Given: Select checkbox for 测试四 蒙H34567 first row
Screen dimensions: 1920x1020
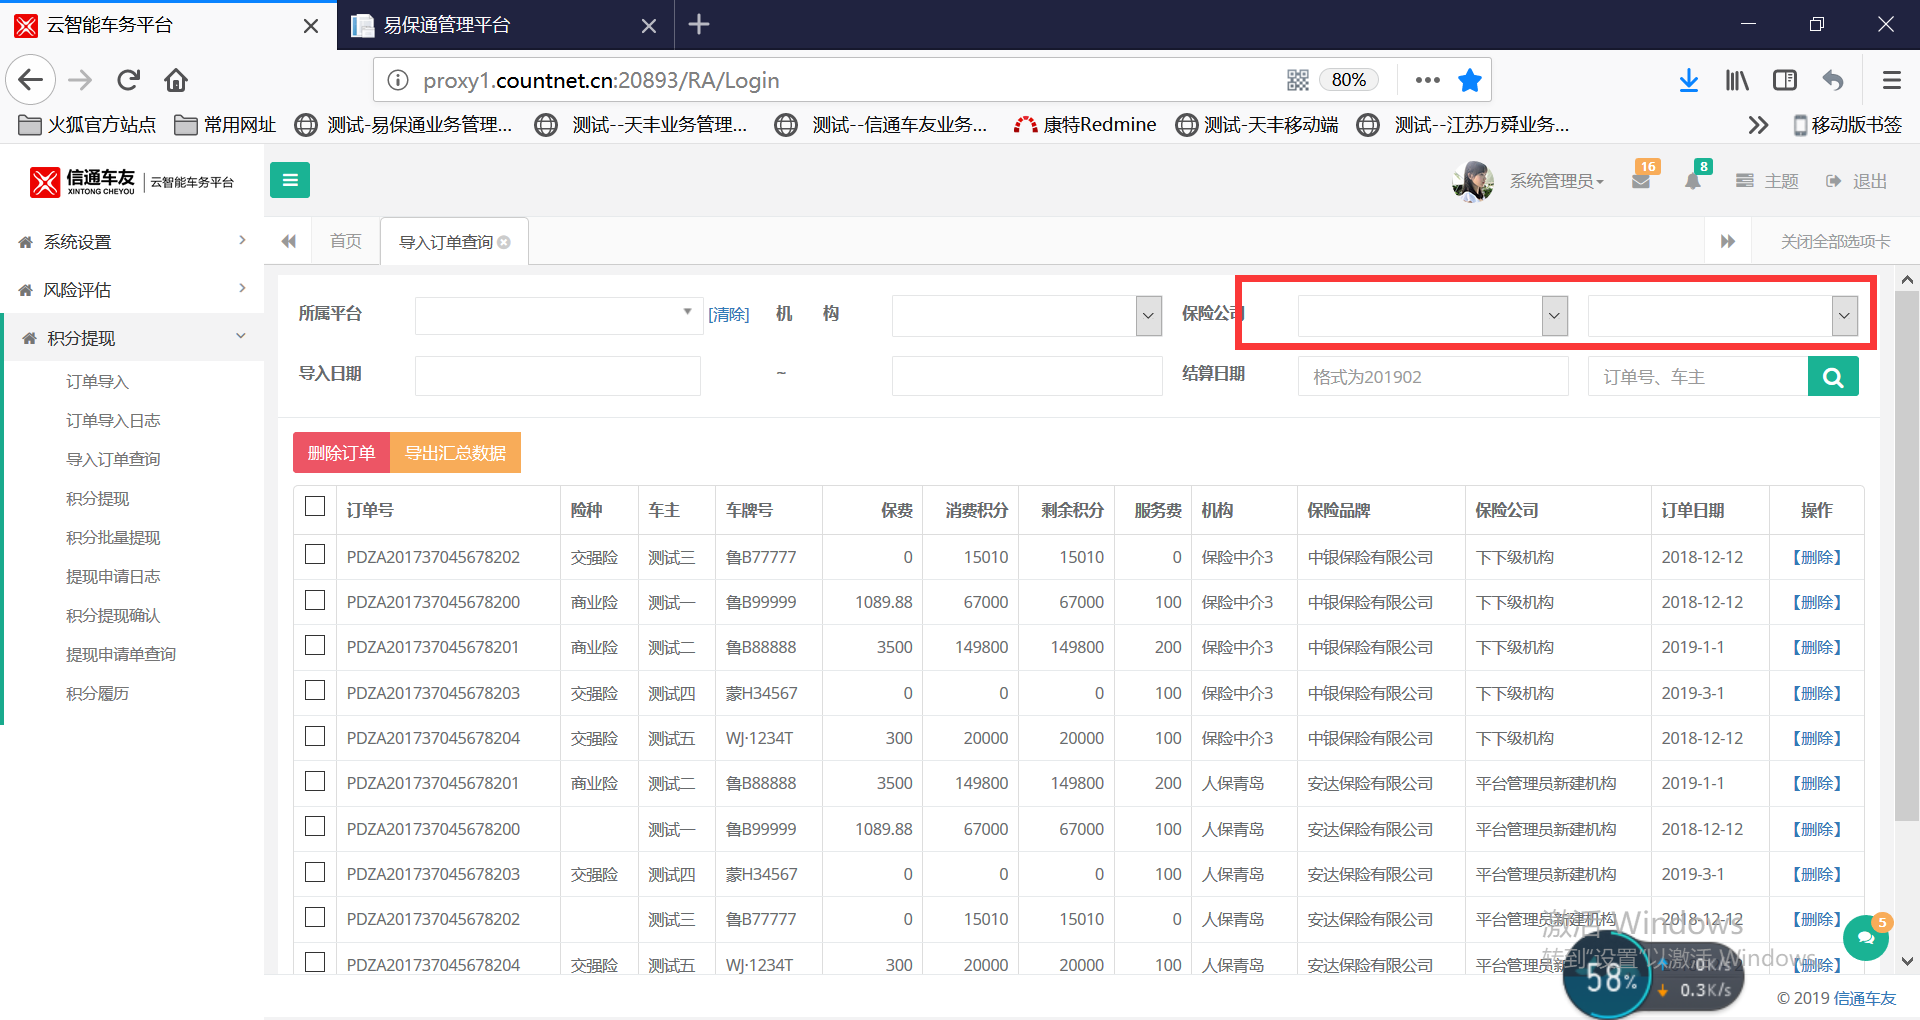Looking at the screenshot, I should [x=315, y=691].
